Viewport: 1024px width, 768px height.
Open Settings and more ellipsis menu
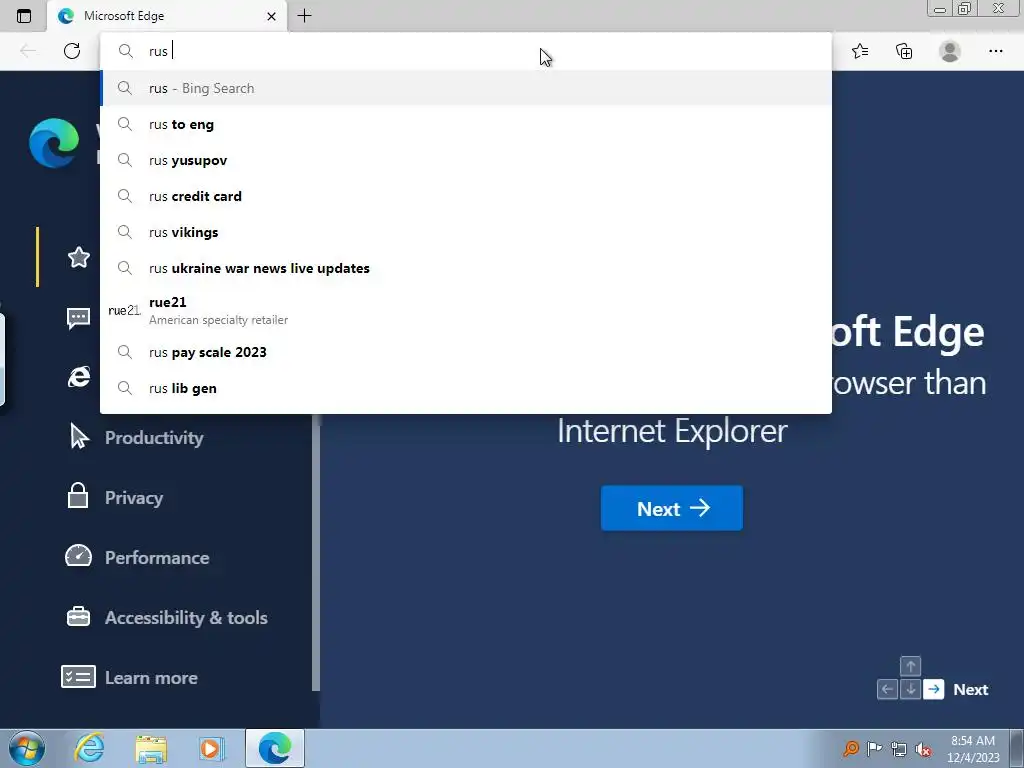click(995, 51)
